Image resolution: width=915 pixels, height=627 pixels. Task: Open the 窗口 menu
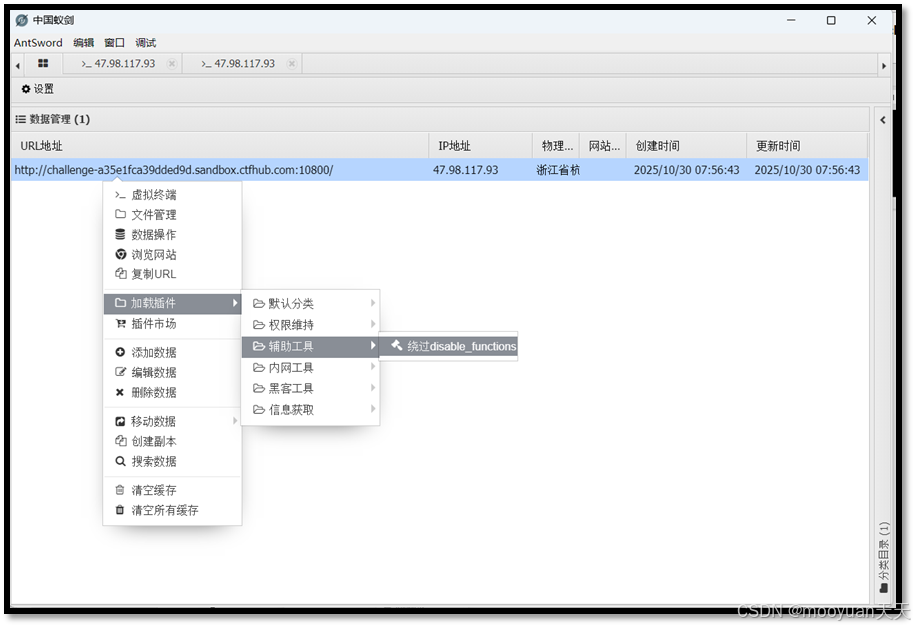(114, 43)
